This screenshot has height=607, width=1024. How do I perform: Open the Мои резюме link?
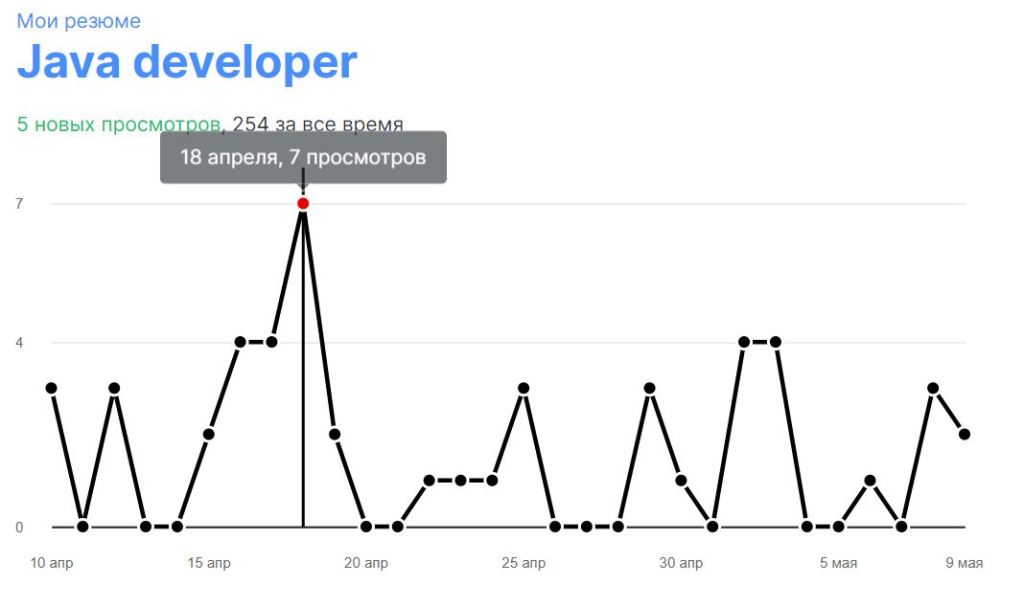[78, 21]
